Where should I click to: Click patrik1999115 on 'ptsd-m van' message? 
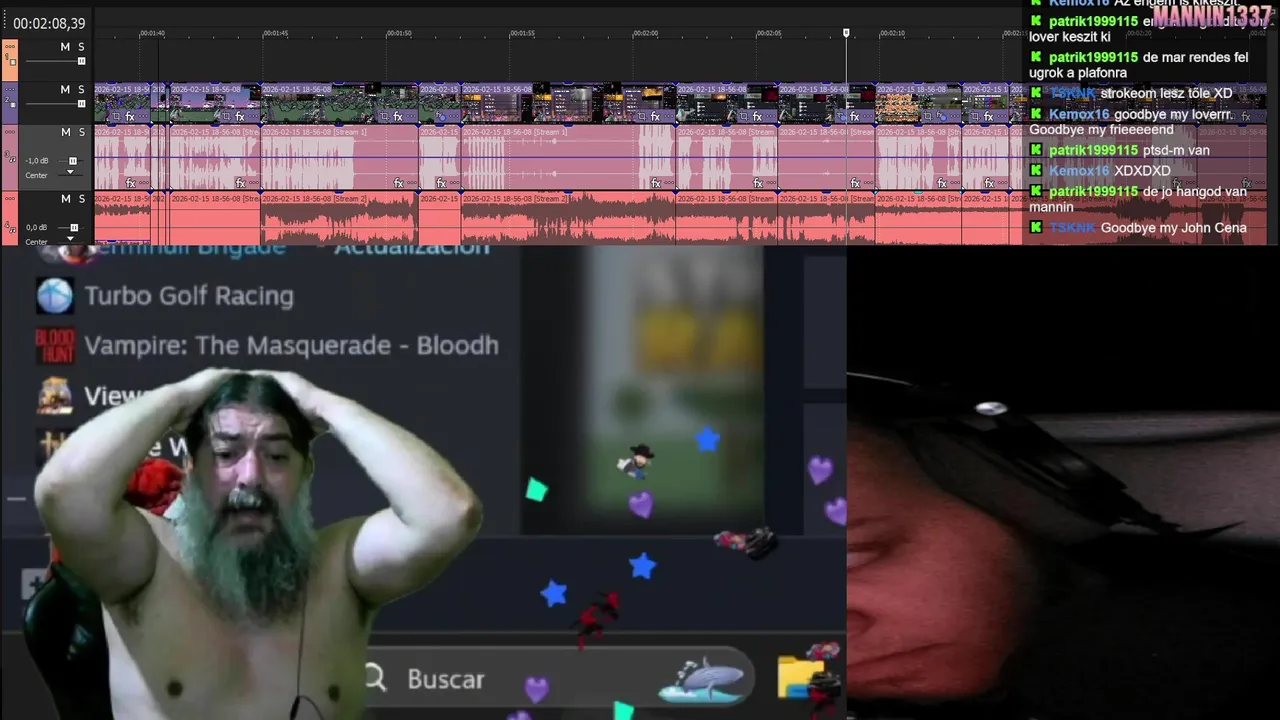(1093, 150)
